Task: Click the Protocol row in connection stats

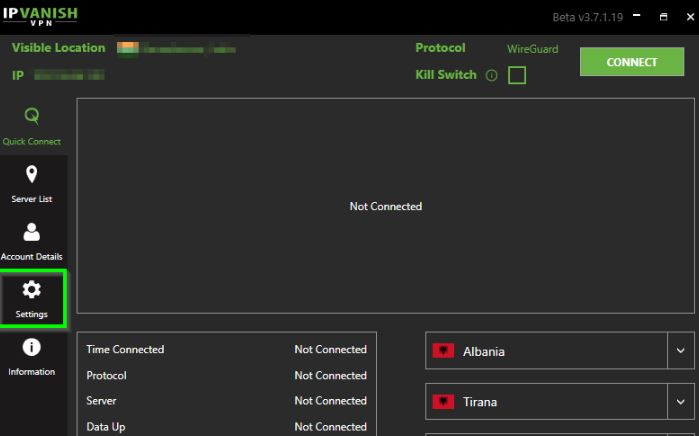Action: coord(226,375)
